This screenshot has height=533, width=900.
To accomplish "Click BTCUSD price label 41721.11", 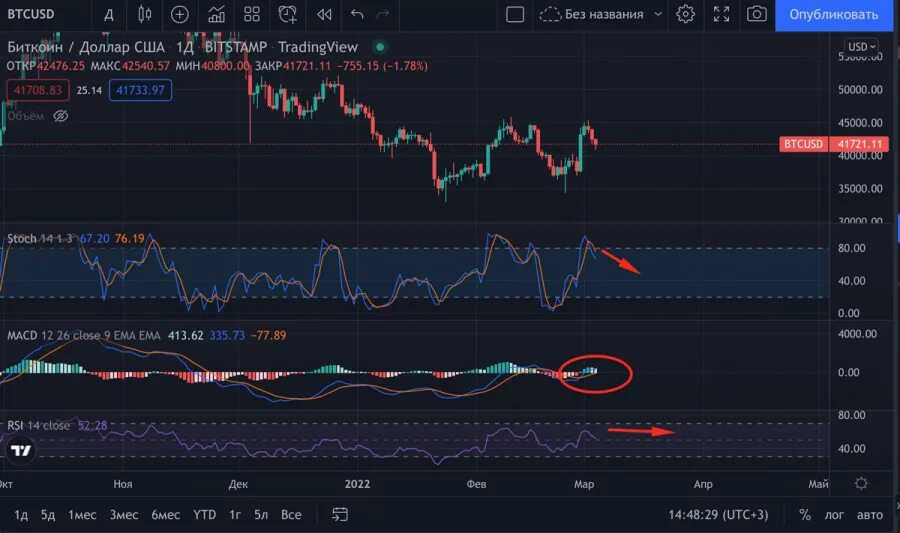I will (834, 144).
